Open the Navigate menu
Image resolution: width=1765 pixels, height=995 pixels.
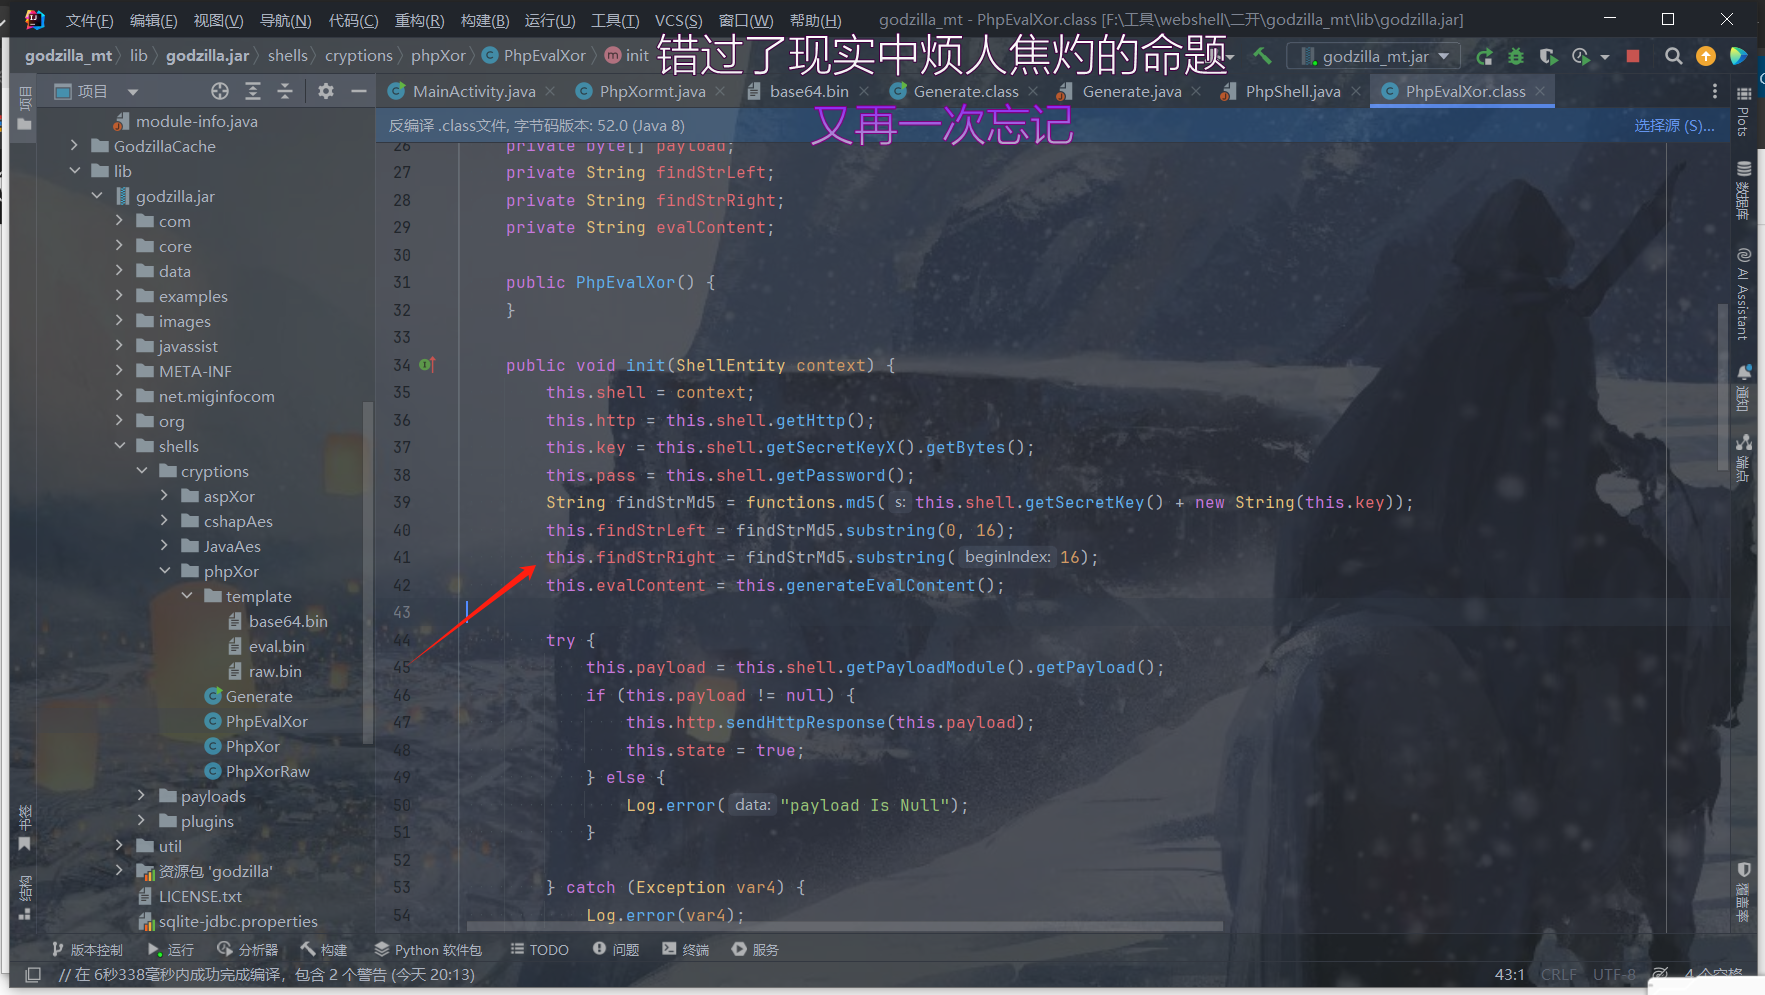pyautogui.click(x=285, y=20)
